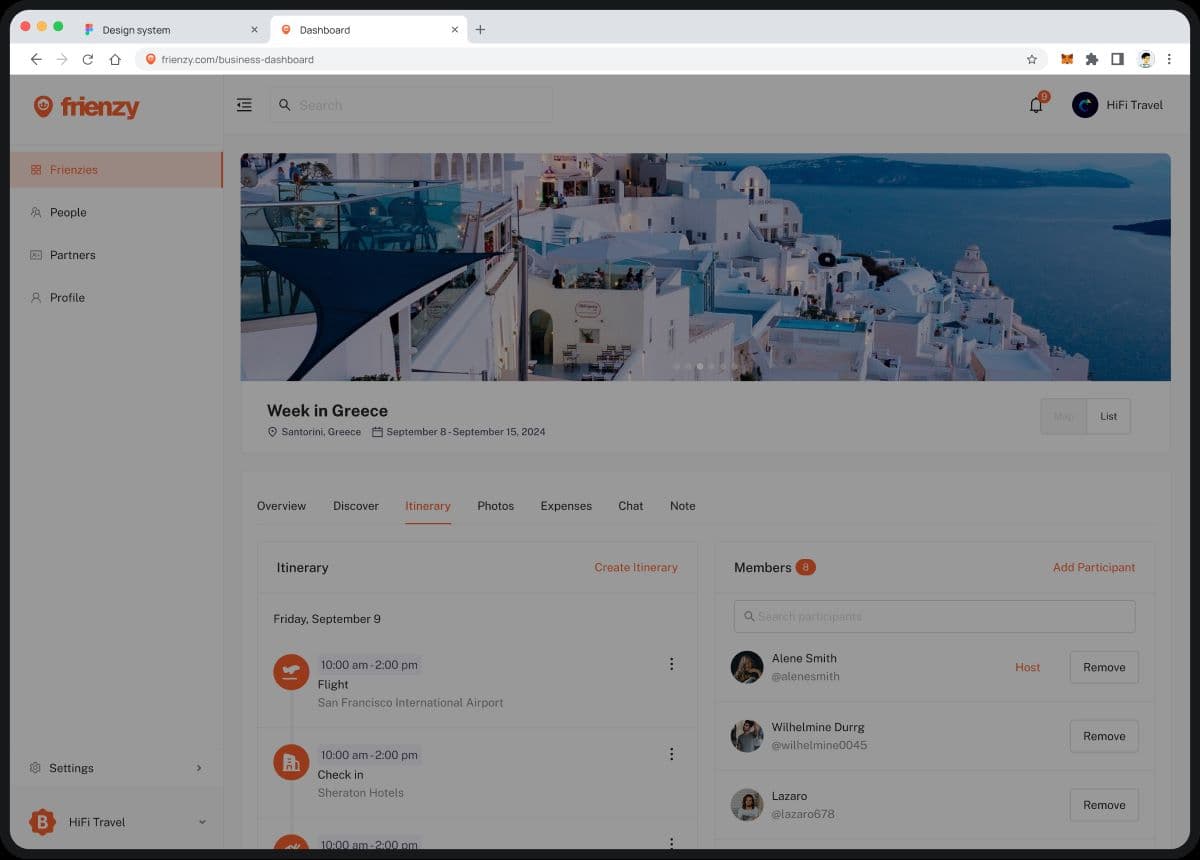The width and height of the screenshot is (1200, 860).
Task: Click 'Friday, September 9' heading
Action: tap(327, 619)
